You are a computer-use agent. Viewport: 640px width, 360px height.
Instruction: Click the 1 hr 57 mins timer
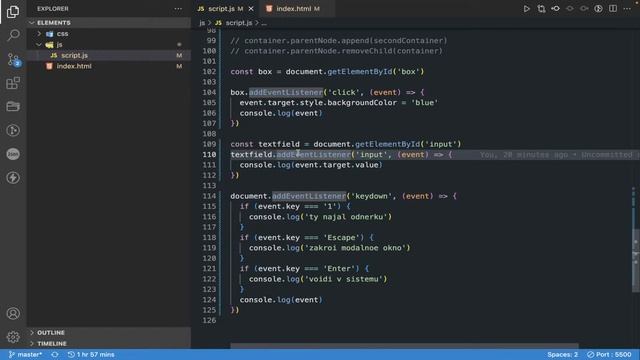point(91,354)
